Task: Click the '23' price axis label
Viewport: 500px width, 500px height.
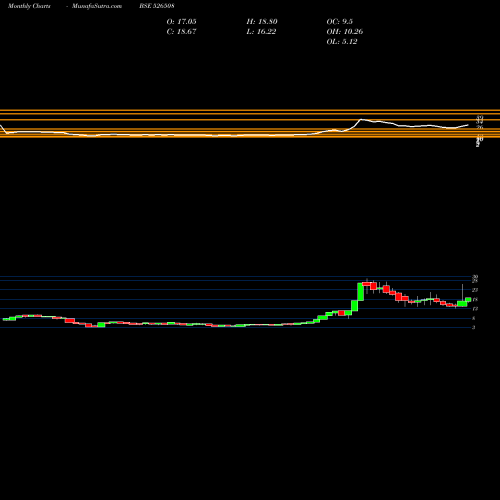Action: click(x=475, y=290)
